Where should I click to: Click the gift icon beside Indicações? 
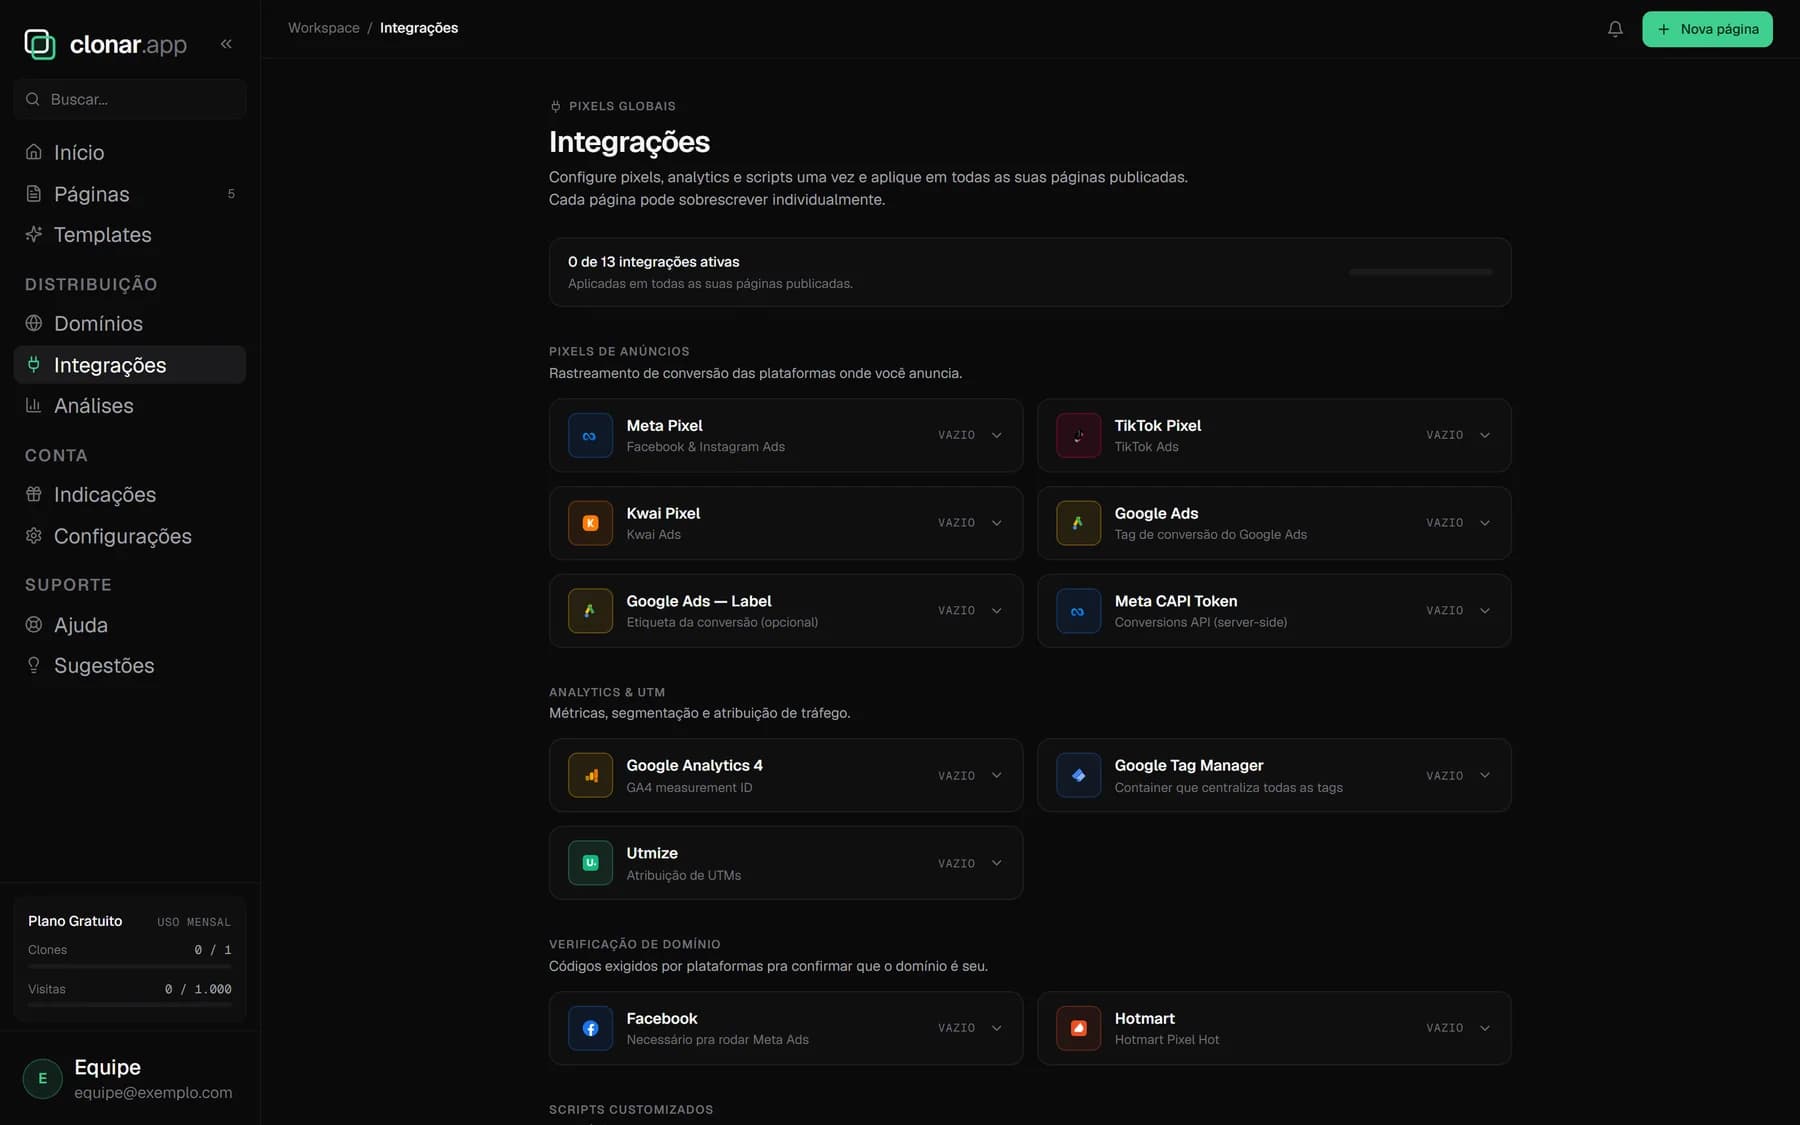34,494
